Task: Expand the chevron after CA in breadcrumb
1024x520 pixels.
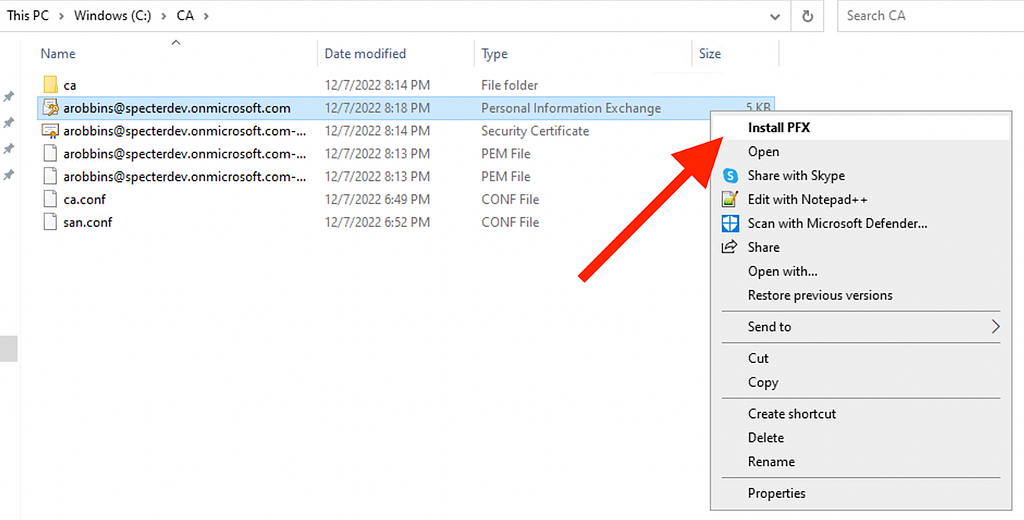Action: tap(206, 16)
